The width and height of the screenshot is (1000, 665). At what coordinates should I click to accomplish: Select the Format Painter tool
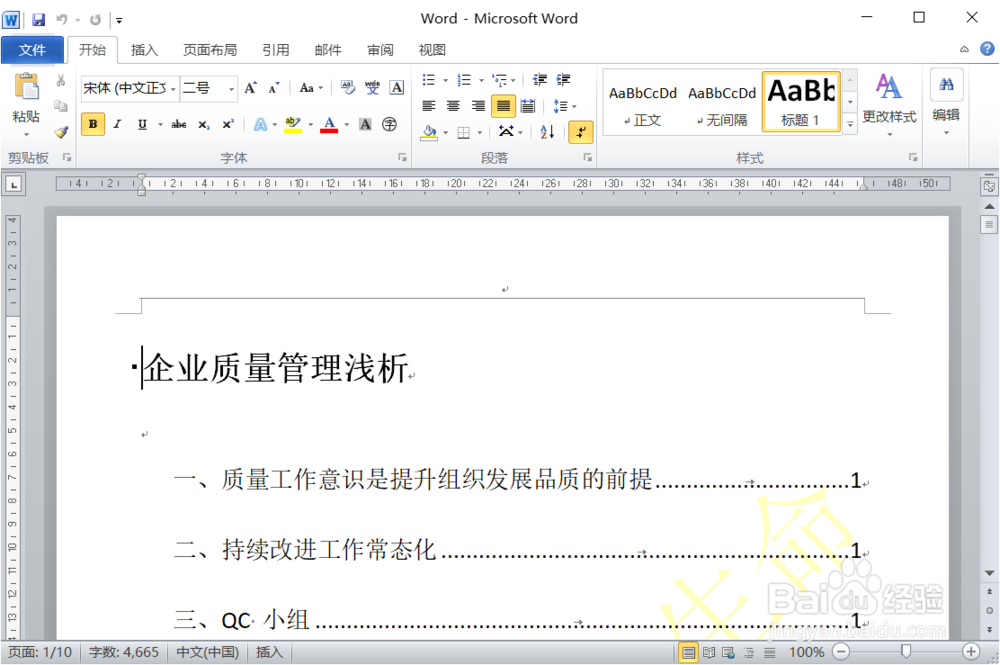click(60, 131)
